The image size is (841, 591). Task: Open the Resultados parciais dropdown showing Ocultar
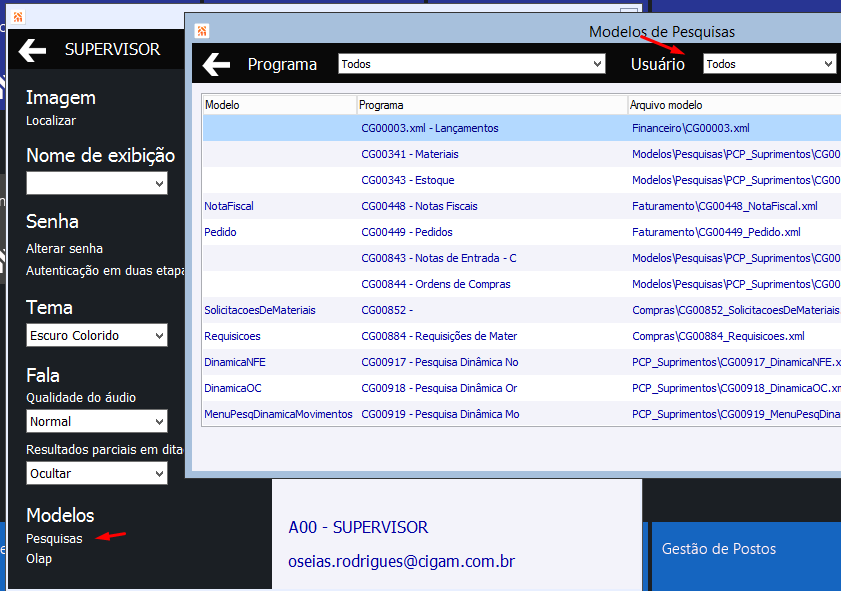coord(97,474)
